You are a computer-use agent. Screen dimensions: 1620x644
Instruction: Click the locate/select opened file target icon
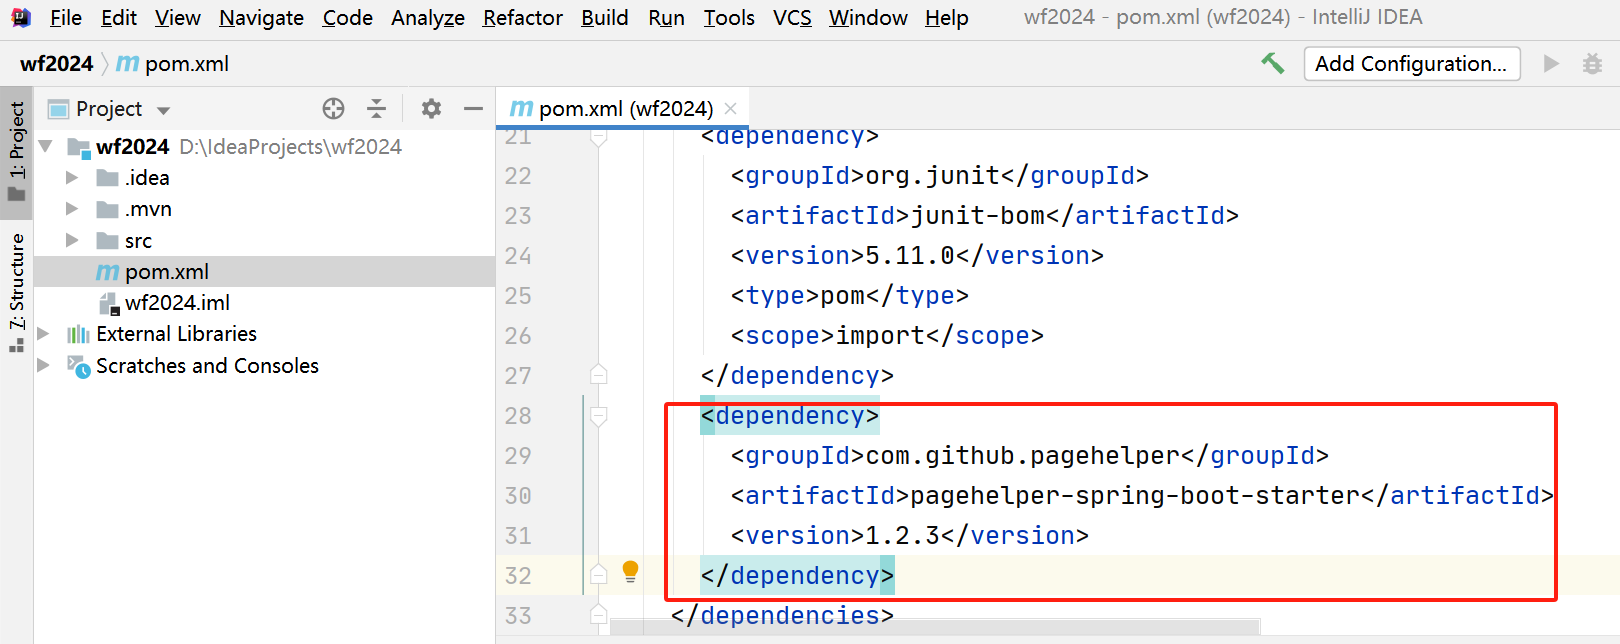(x=333, y=109)
